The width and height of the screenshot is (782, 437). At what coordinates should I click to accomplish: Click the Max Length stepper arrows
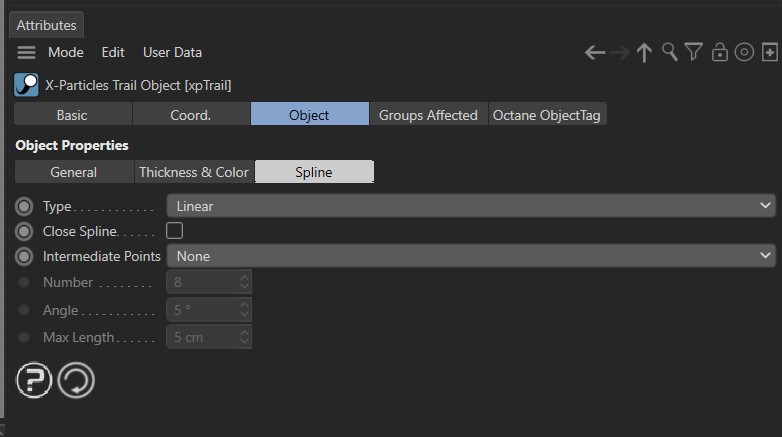pos(244,337)
